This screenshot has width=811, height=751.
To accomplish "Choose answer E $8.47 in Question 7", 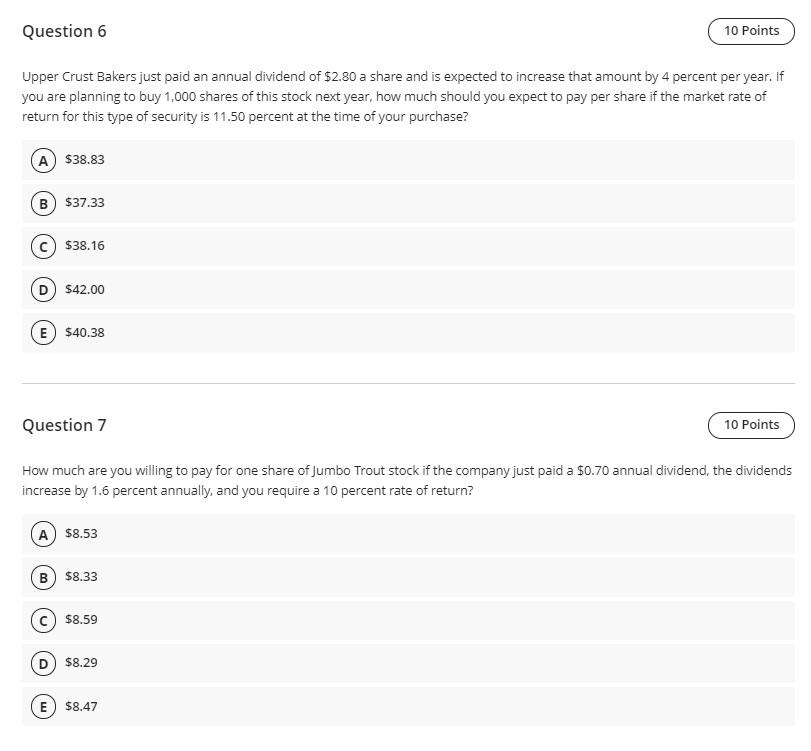I will click(x=43, y=707).
